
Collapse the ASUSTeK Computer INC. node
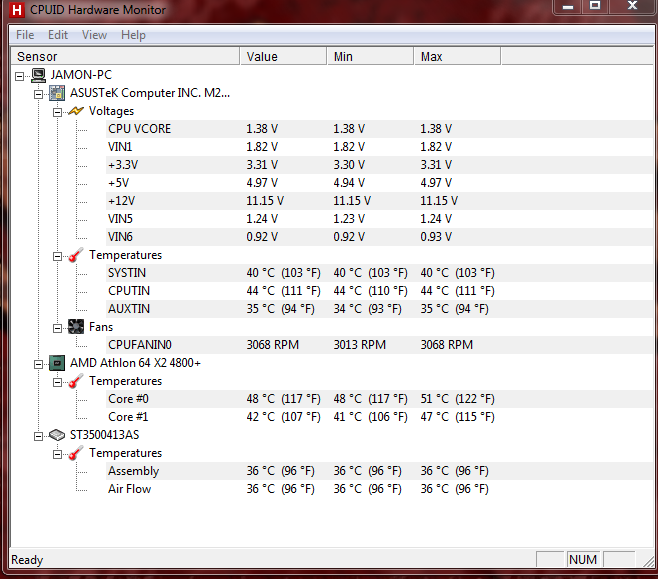click(x=38, y=94)
